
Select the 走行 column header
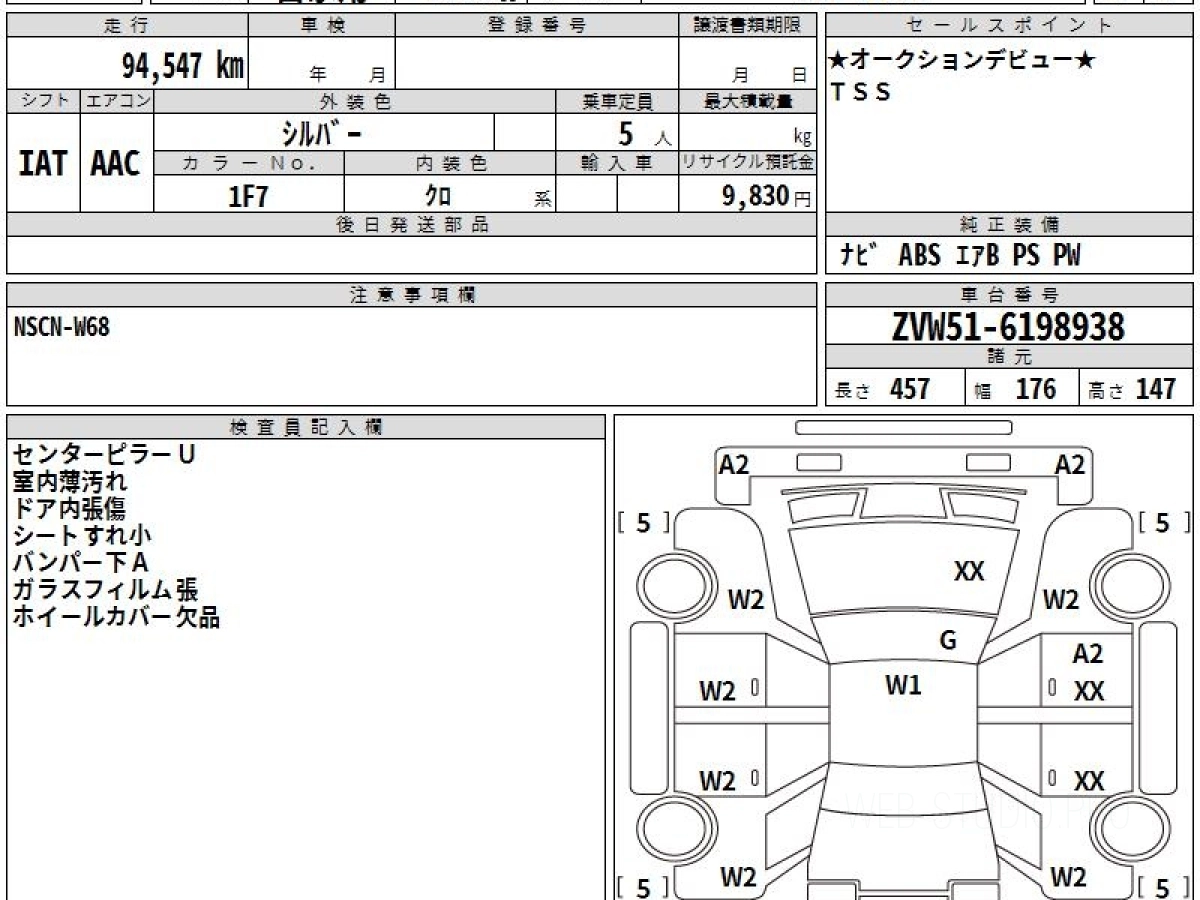pyautogui.click(x=126, y=26)
